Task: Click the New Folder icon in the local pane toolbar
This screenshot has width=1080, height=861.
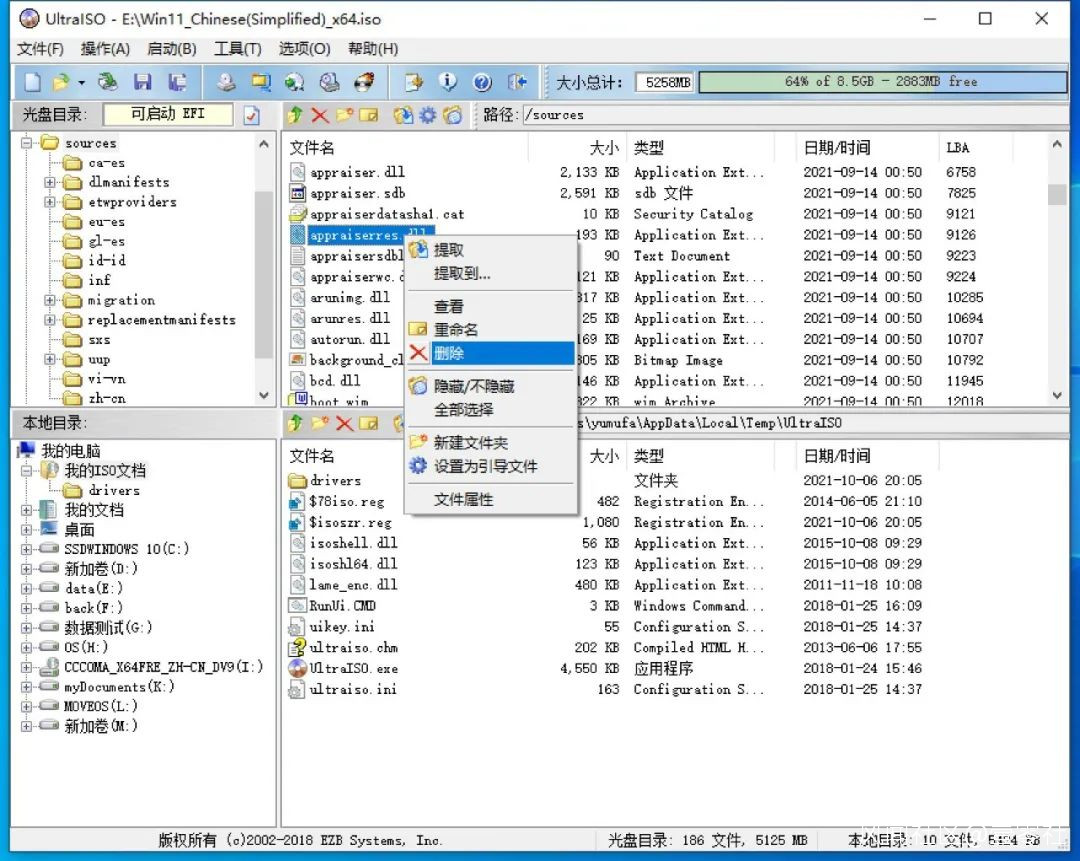Action: pyautogui.click(x=320, y=423)
